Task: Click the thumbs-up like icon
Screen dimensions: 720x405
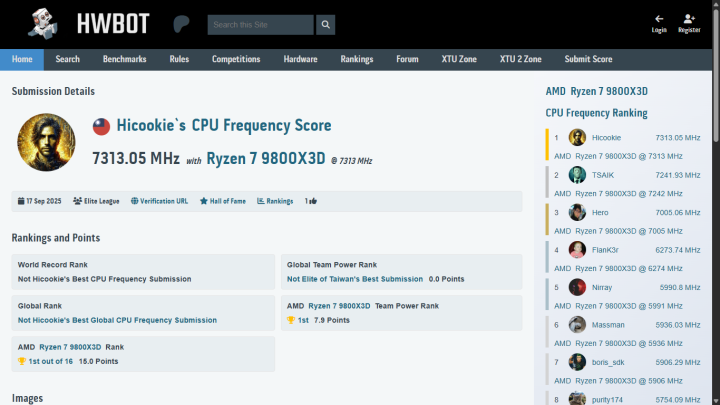Action: coord(313,201)
